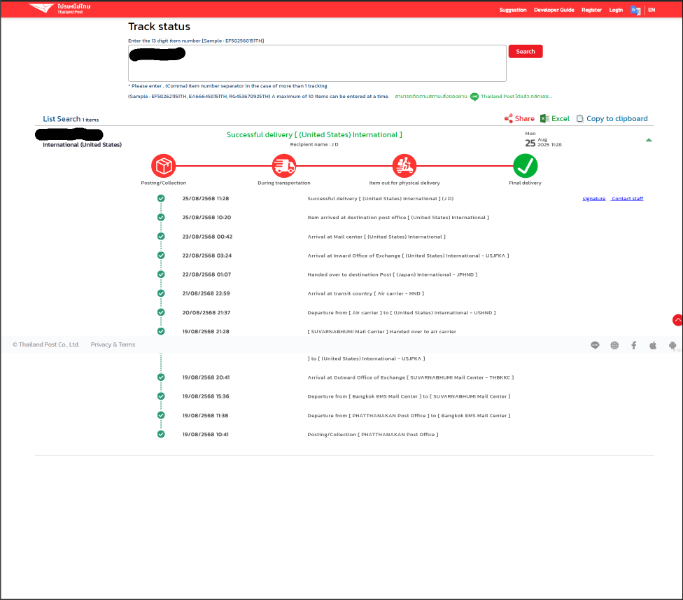683x600 pixels.
Task: Open the Suggestion menu item
Action: click(x=513, y=10)
